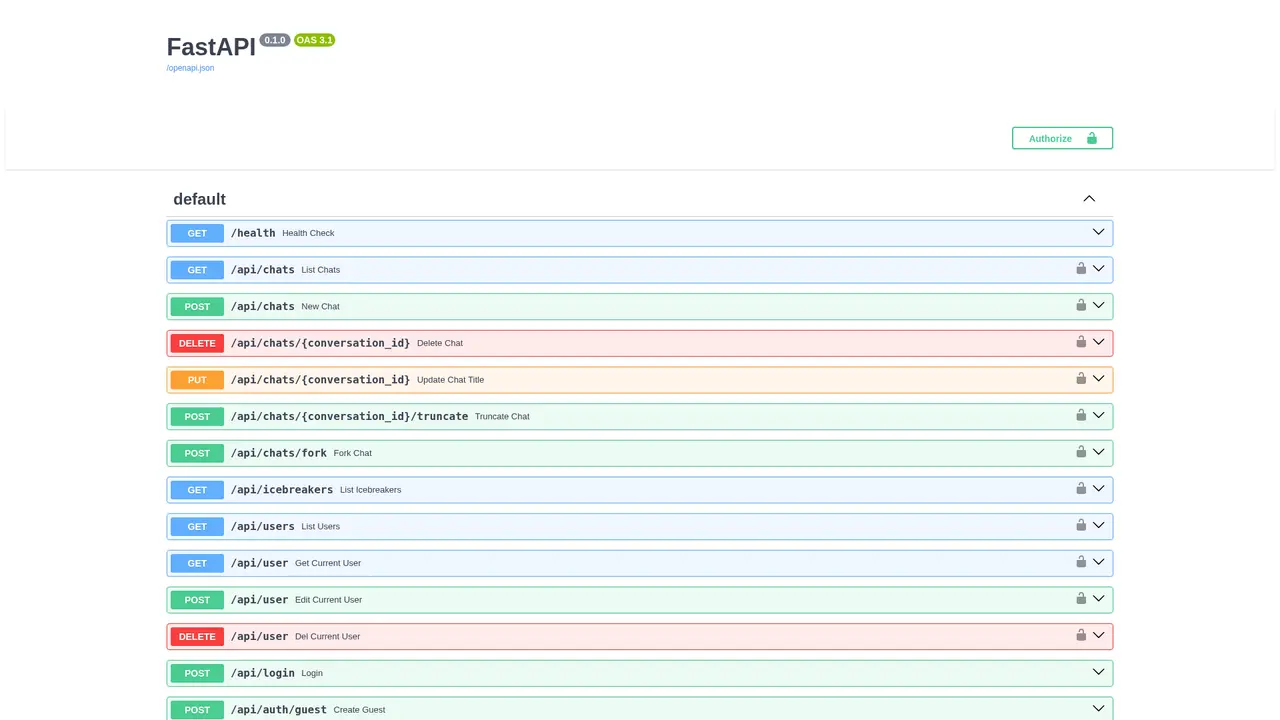
Task: Click the lock icon on Edit Current User row
Action: click(x=1081, y=598)
